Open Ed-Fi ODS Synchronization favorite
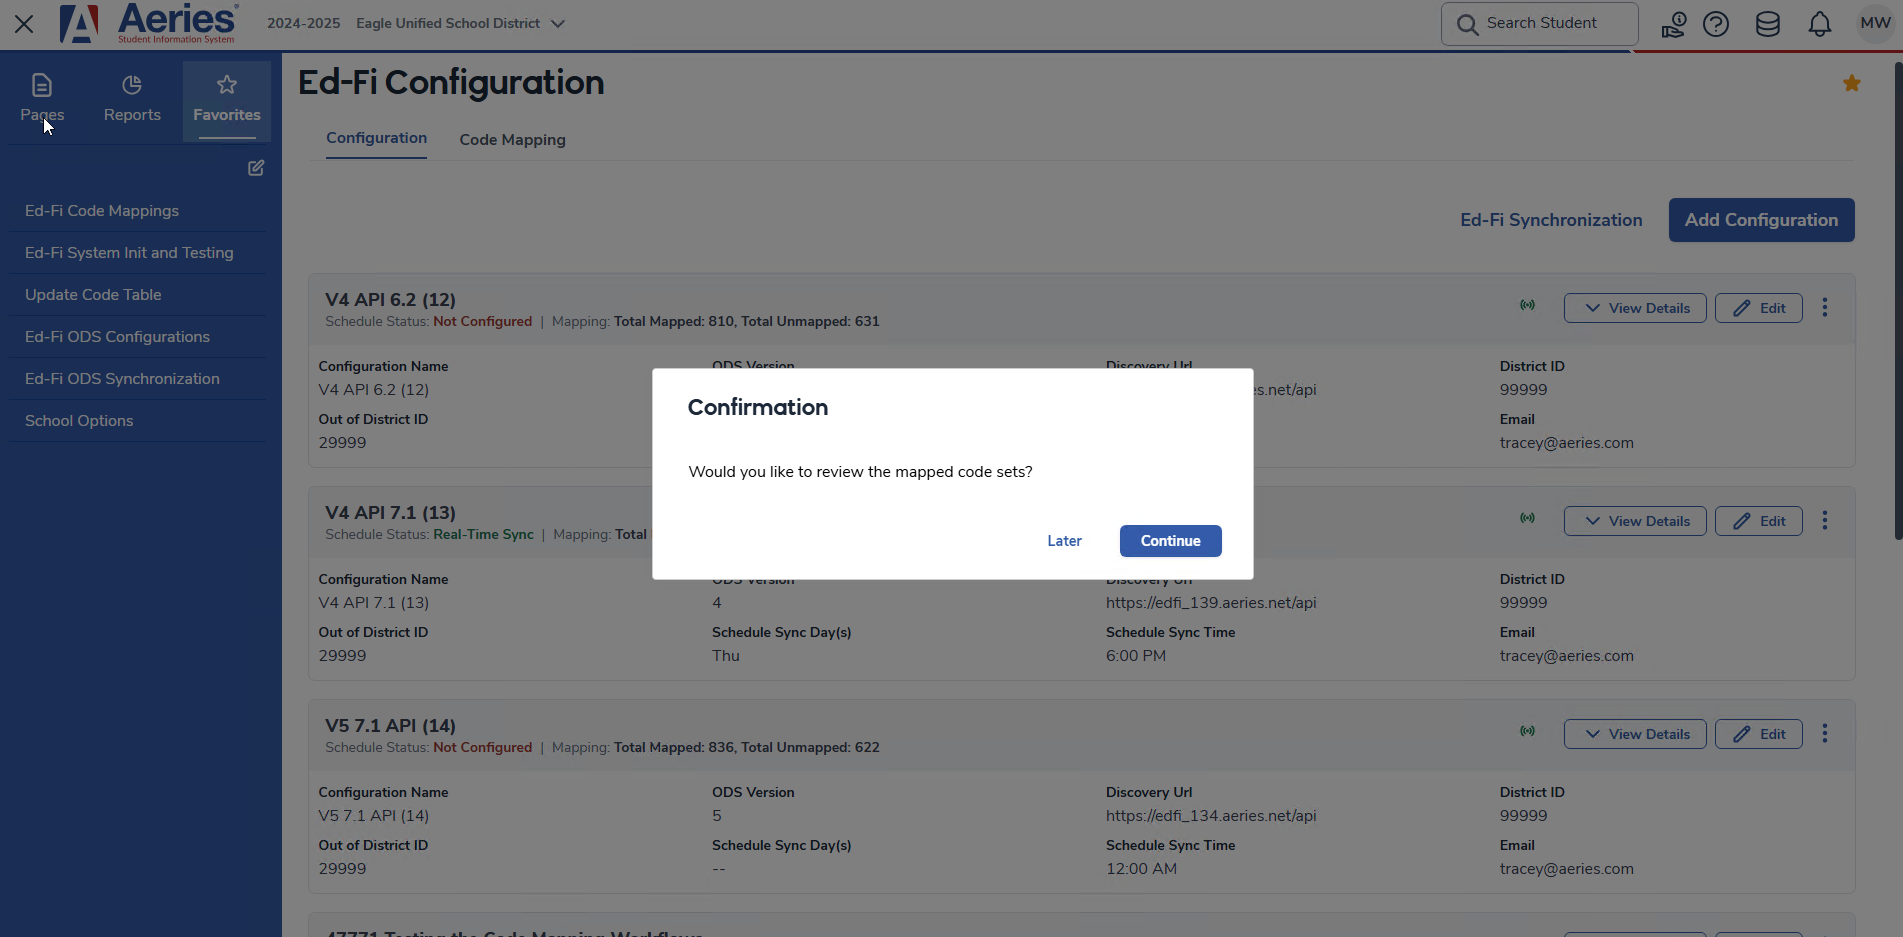 122,379
